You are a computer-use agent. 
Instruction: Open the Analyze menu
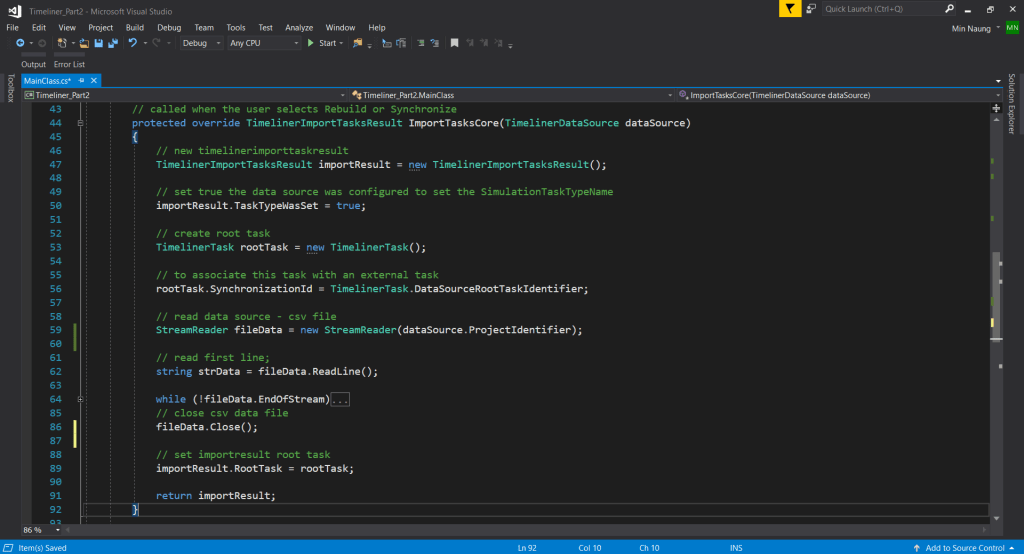pyautogui.click(x=299, y=27)
